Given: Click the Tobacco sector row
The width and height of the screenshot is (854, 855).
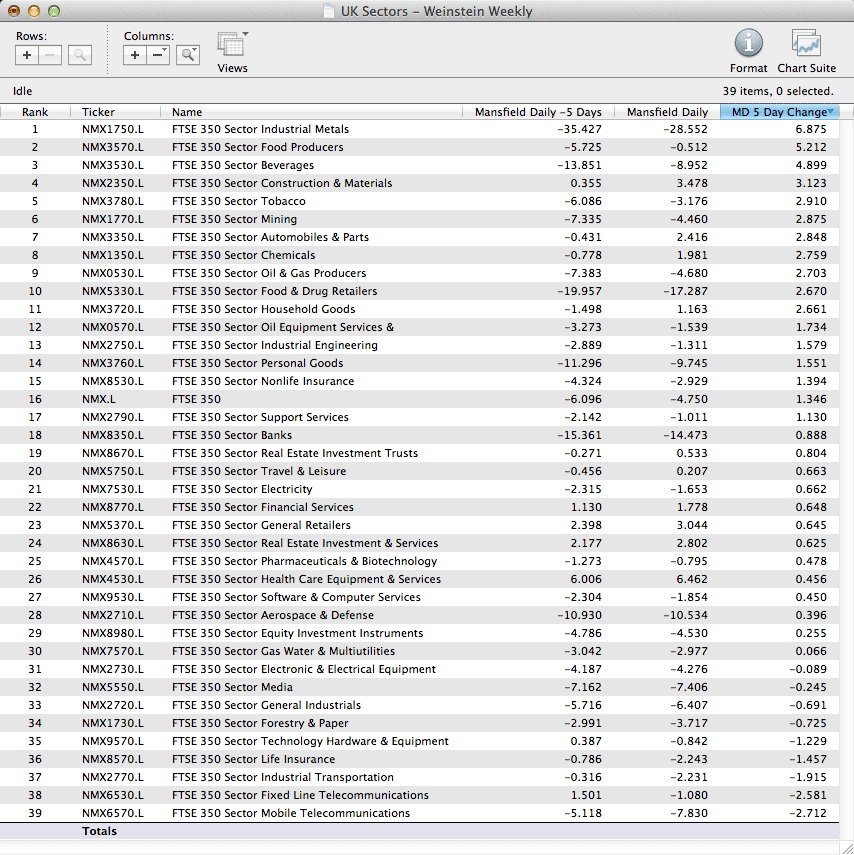Looking at the screenshot, I should click(x=238, y=201).
